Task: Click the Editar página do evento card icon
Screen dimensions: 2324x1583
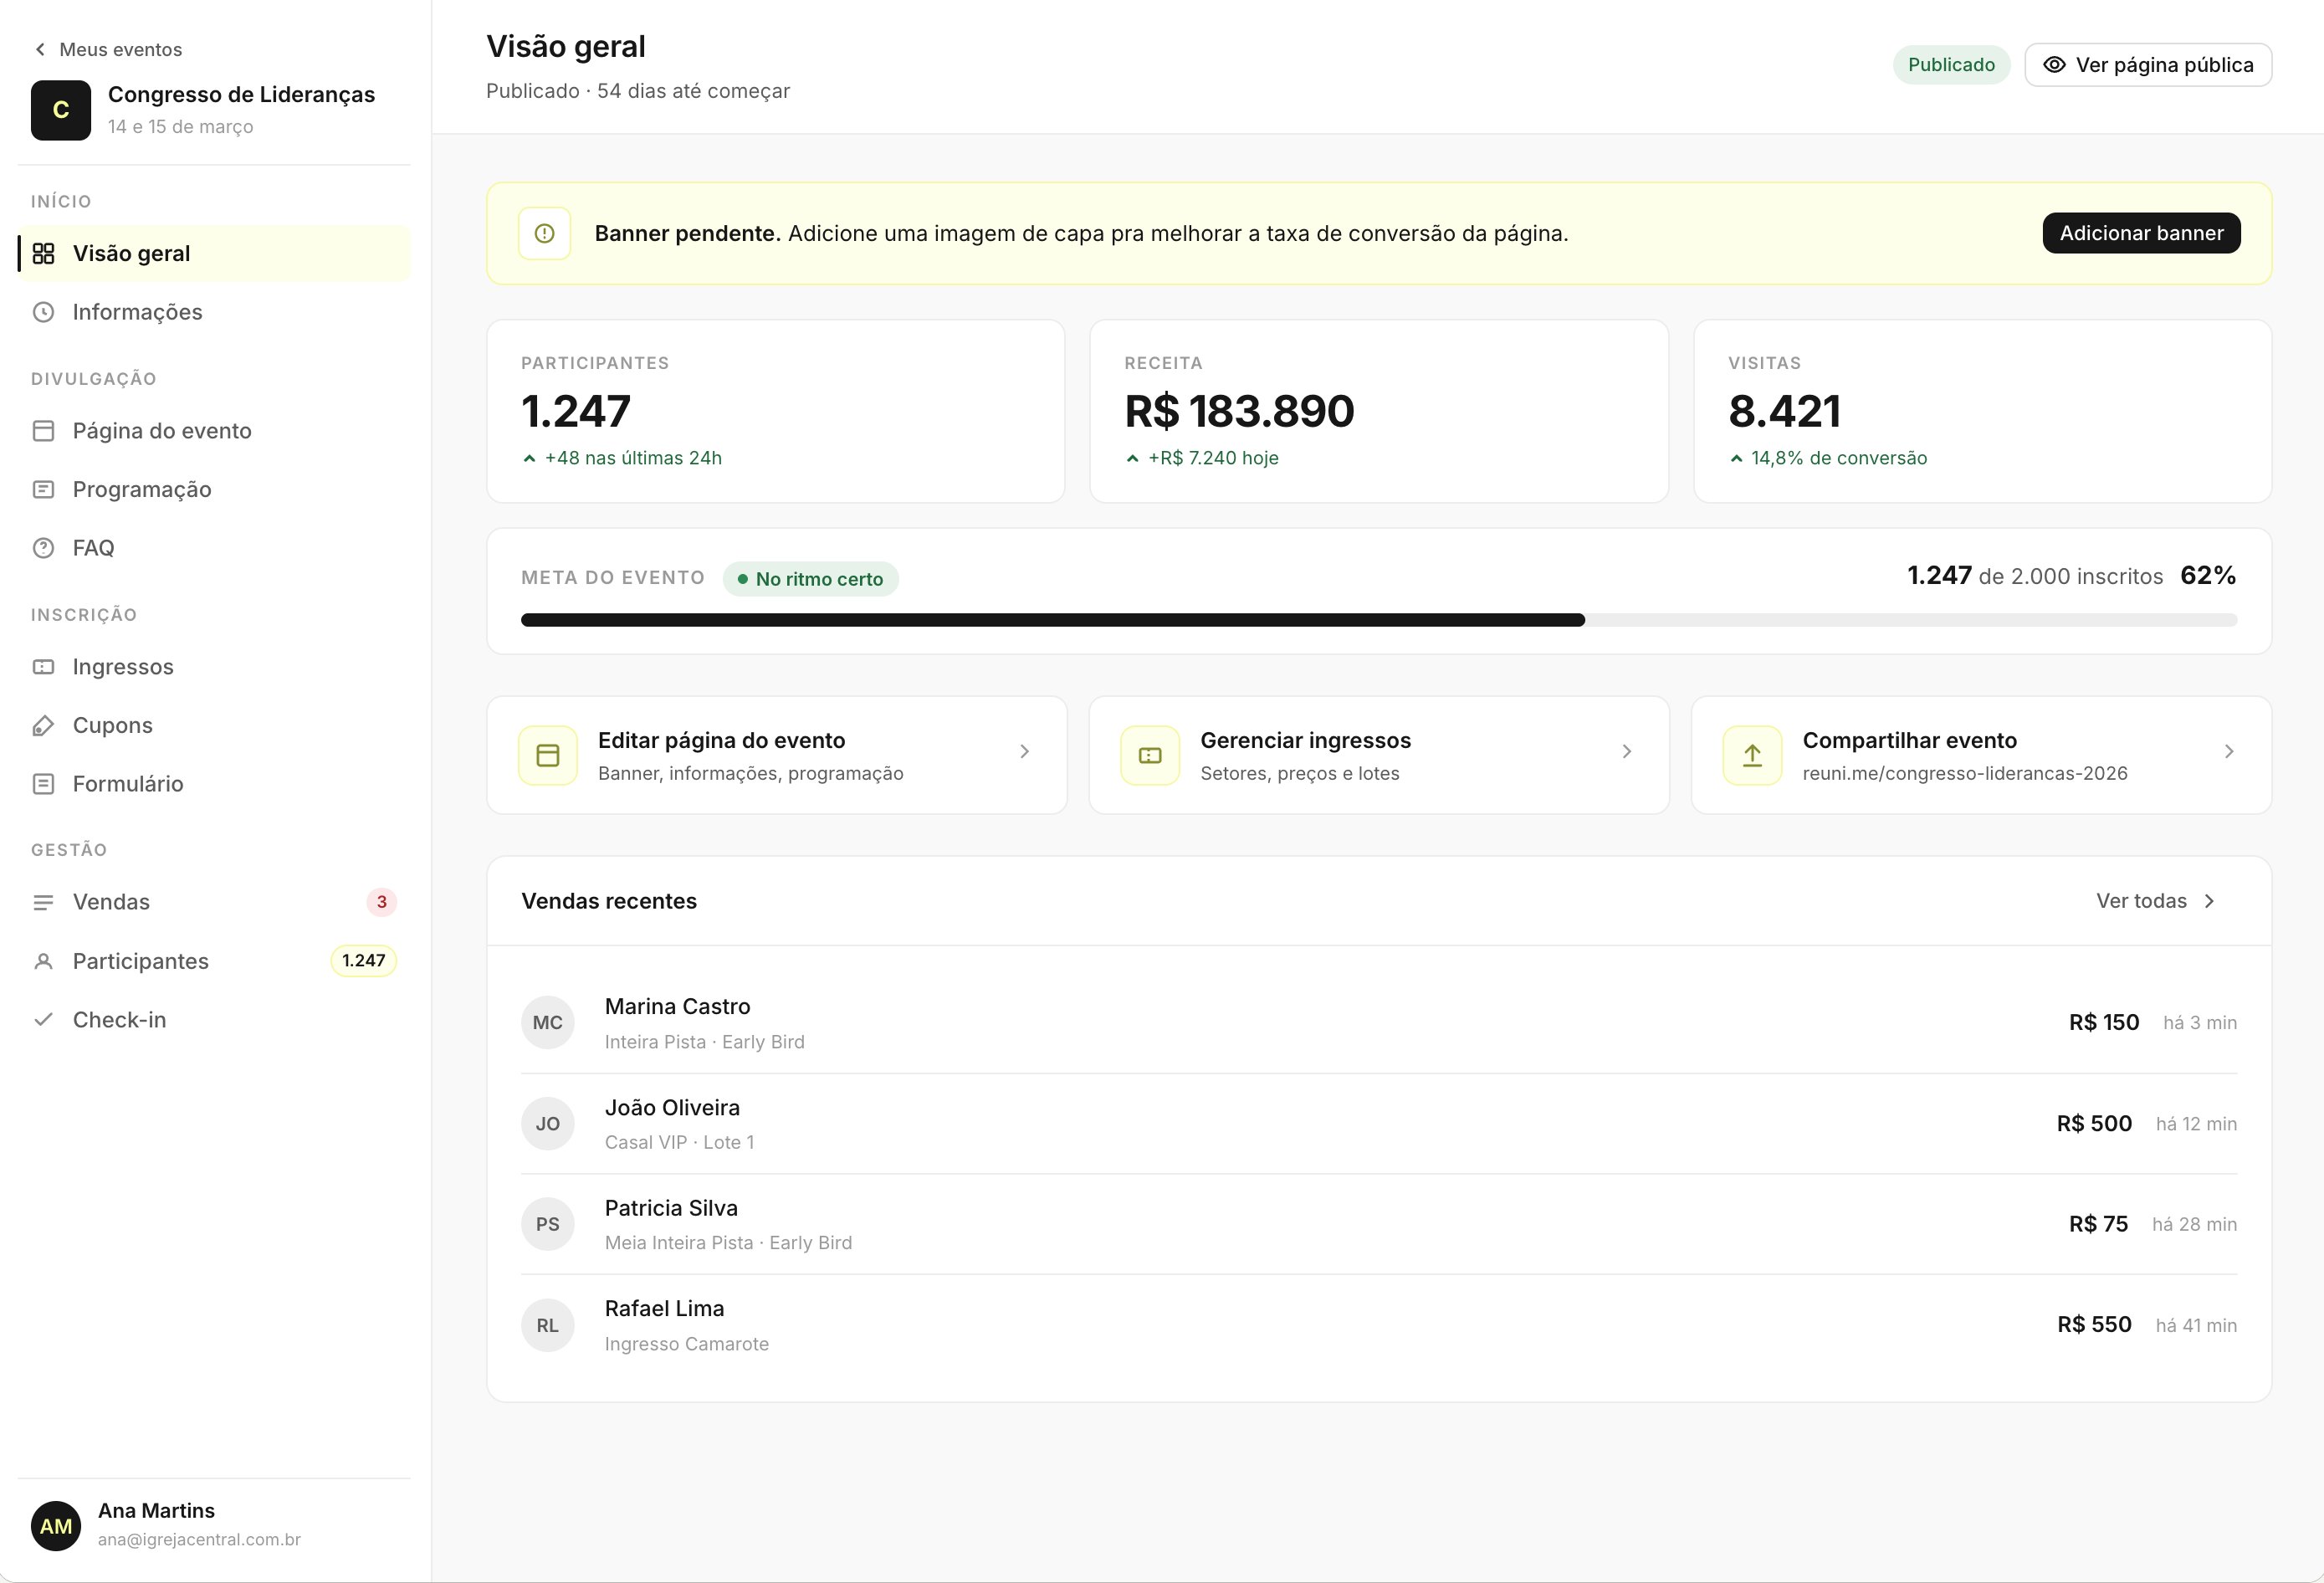Action: click(x=548, y=755)
